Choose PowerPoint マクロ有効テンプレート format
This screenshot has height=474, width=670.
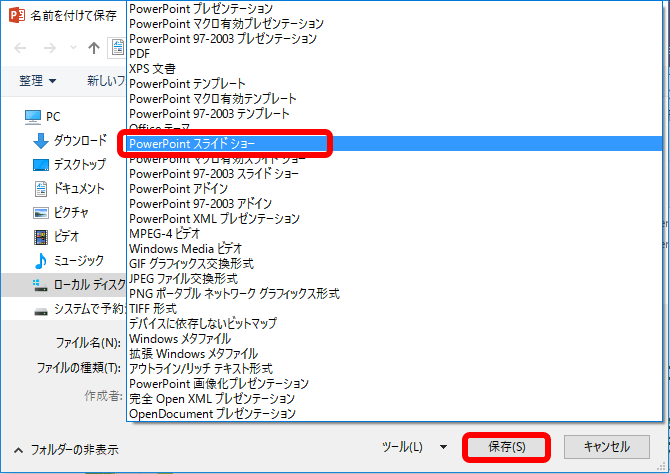tap(394, 98)
